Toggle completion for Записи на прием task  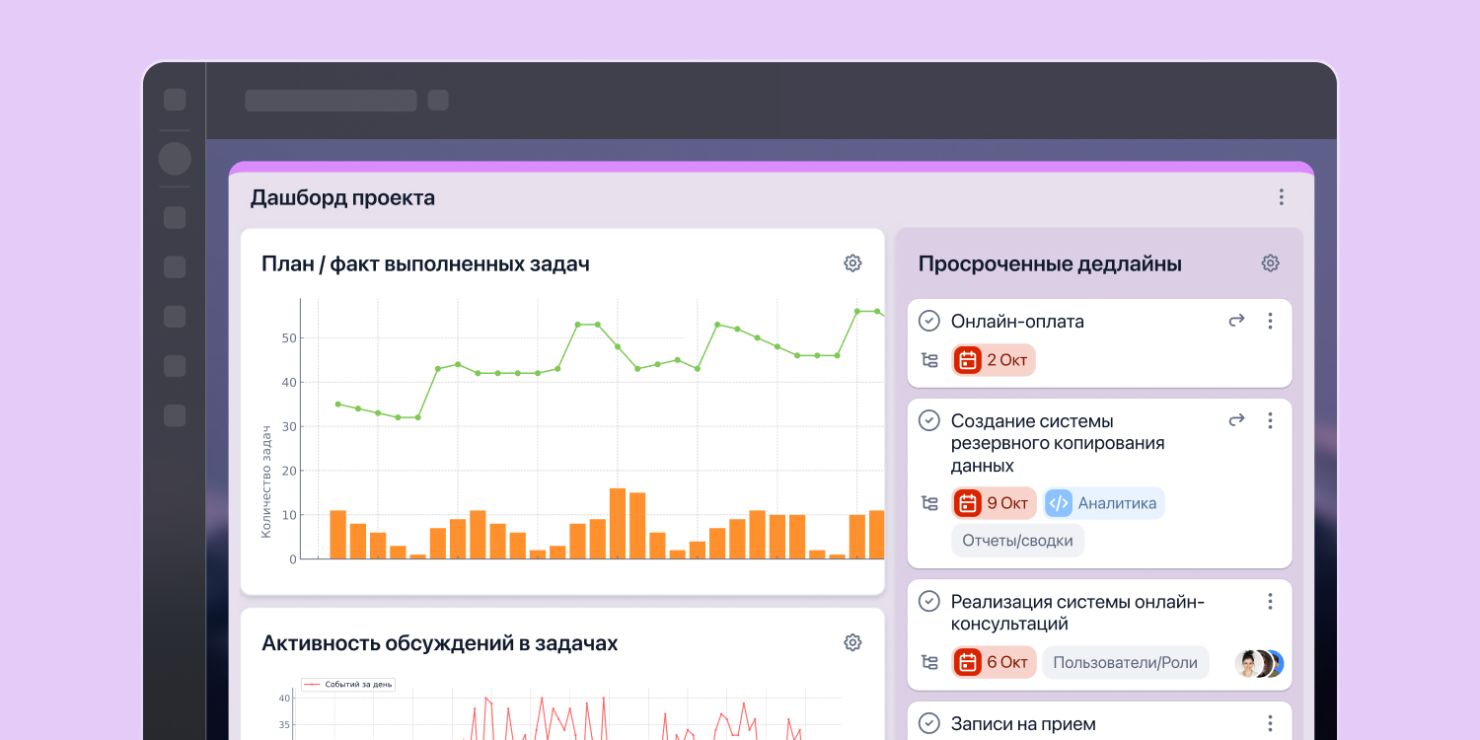(x=929, y=723)
